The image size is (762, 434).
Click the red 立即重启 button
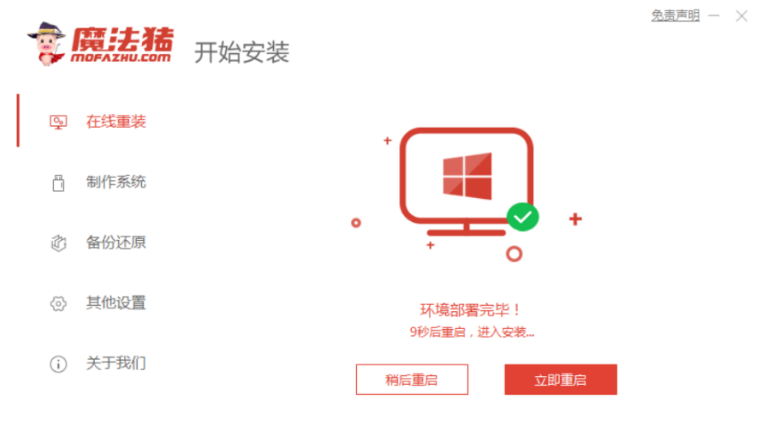[561, 380]
